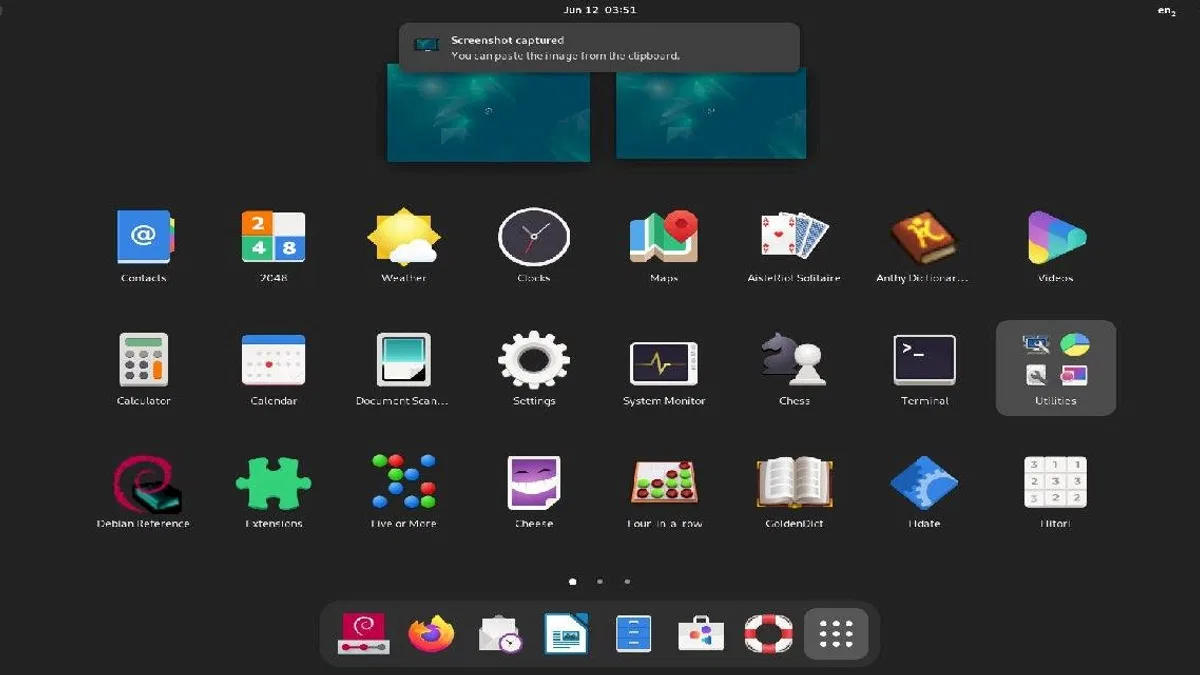Viewport: 1200px width, 675px height.
Task: Open Evolution mail from the dock
Action: tap(500, 633)
